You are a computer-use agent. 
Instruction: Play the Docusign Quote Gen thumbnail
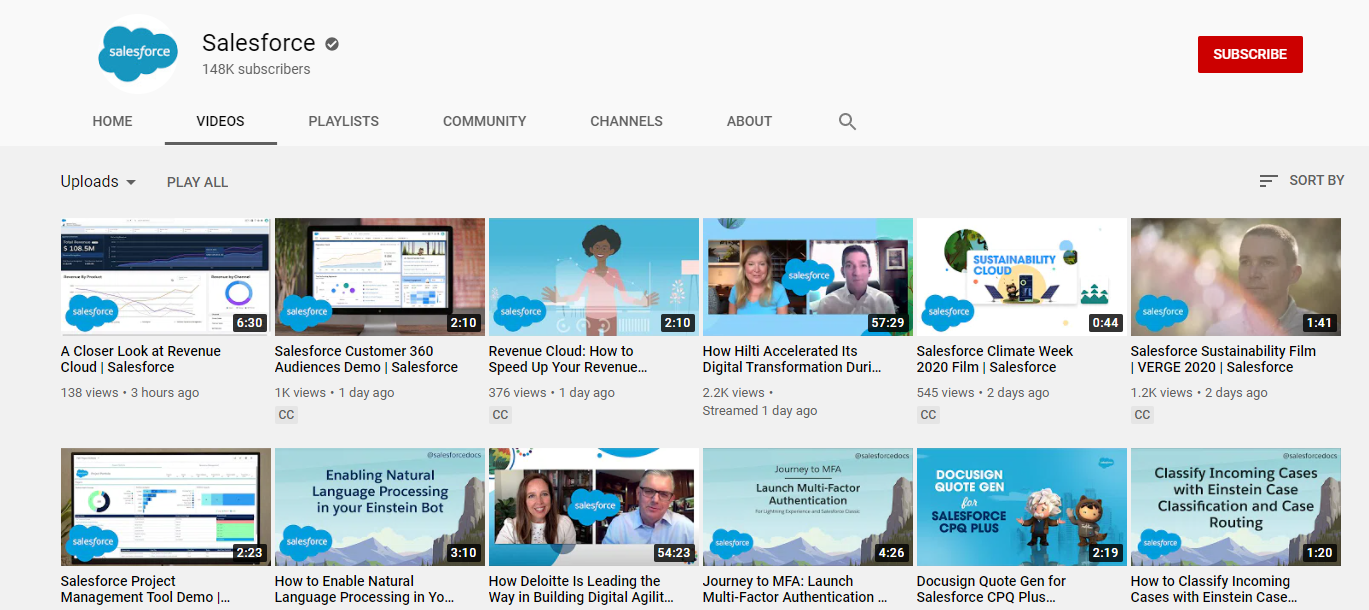click(x=1022, y=507)
